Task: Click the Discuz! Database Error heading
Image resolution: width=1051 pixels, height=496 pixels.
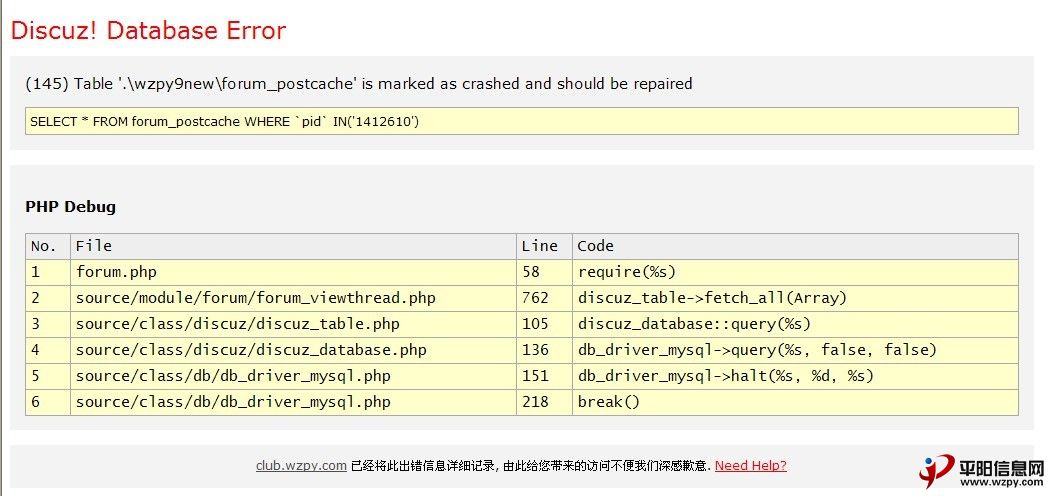Action: (149, 31)
